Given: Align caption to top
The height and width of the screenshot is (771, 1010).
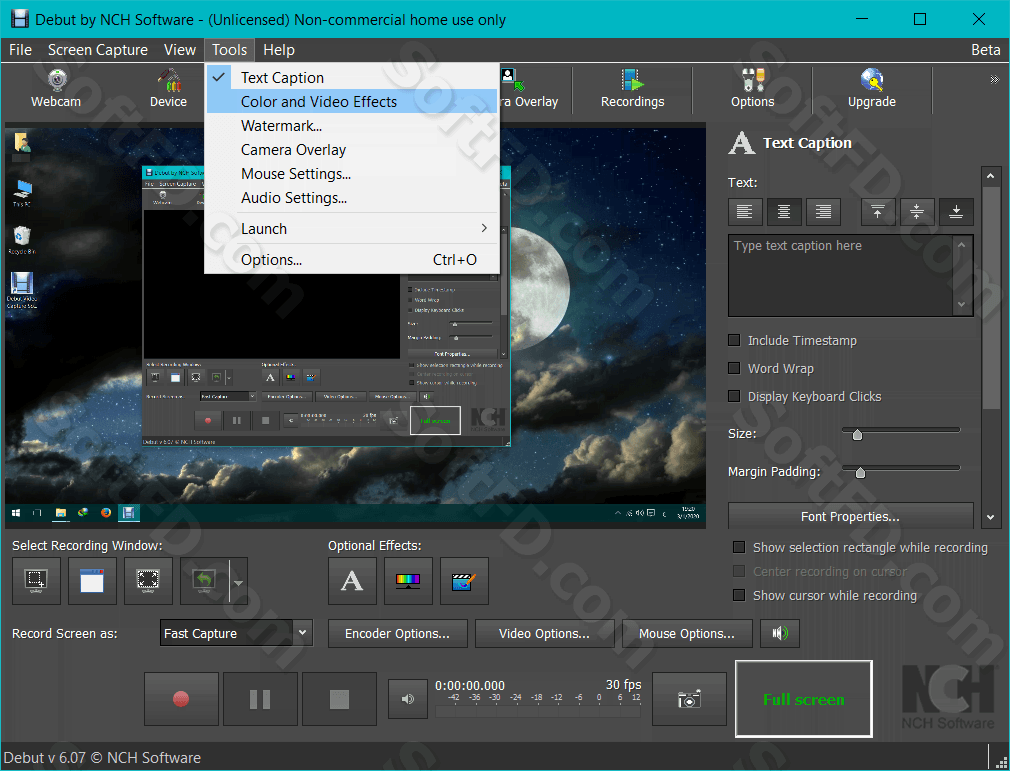Looking at the screenshot, I should tap(878, 211).
